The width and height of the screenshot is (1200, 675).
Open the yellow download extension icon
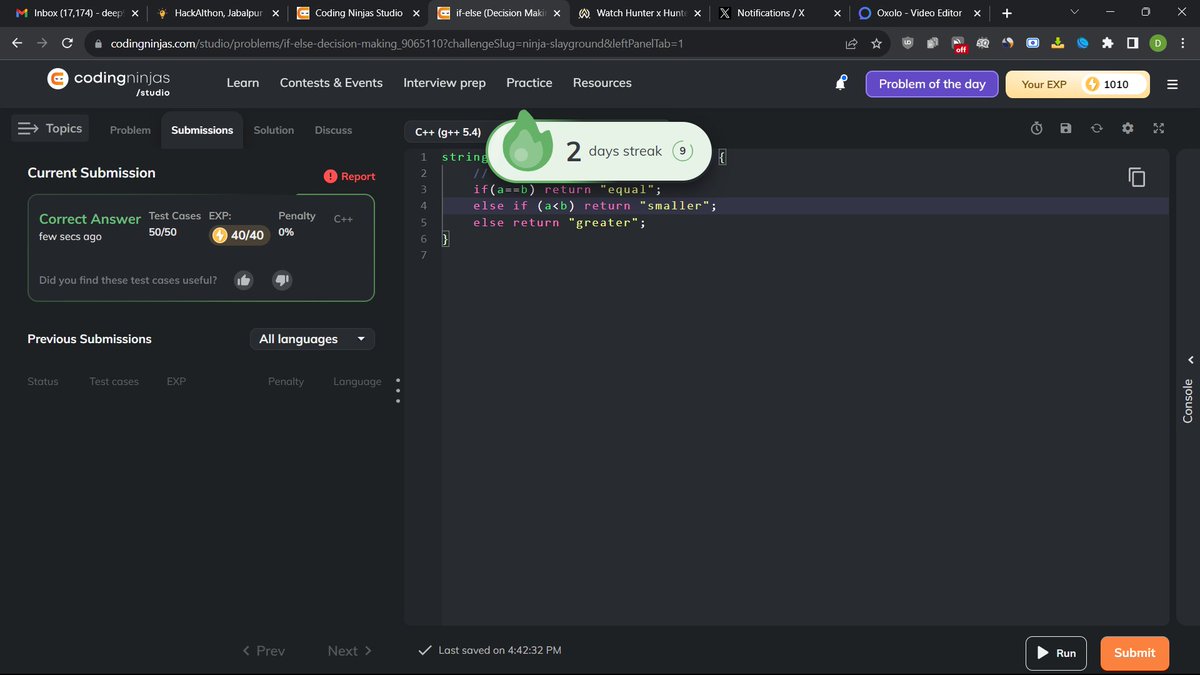pyautogui.click(x=1057, y=44)
